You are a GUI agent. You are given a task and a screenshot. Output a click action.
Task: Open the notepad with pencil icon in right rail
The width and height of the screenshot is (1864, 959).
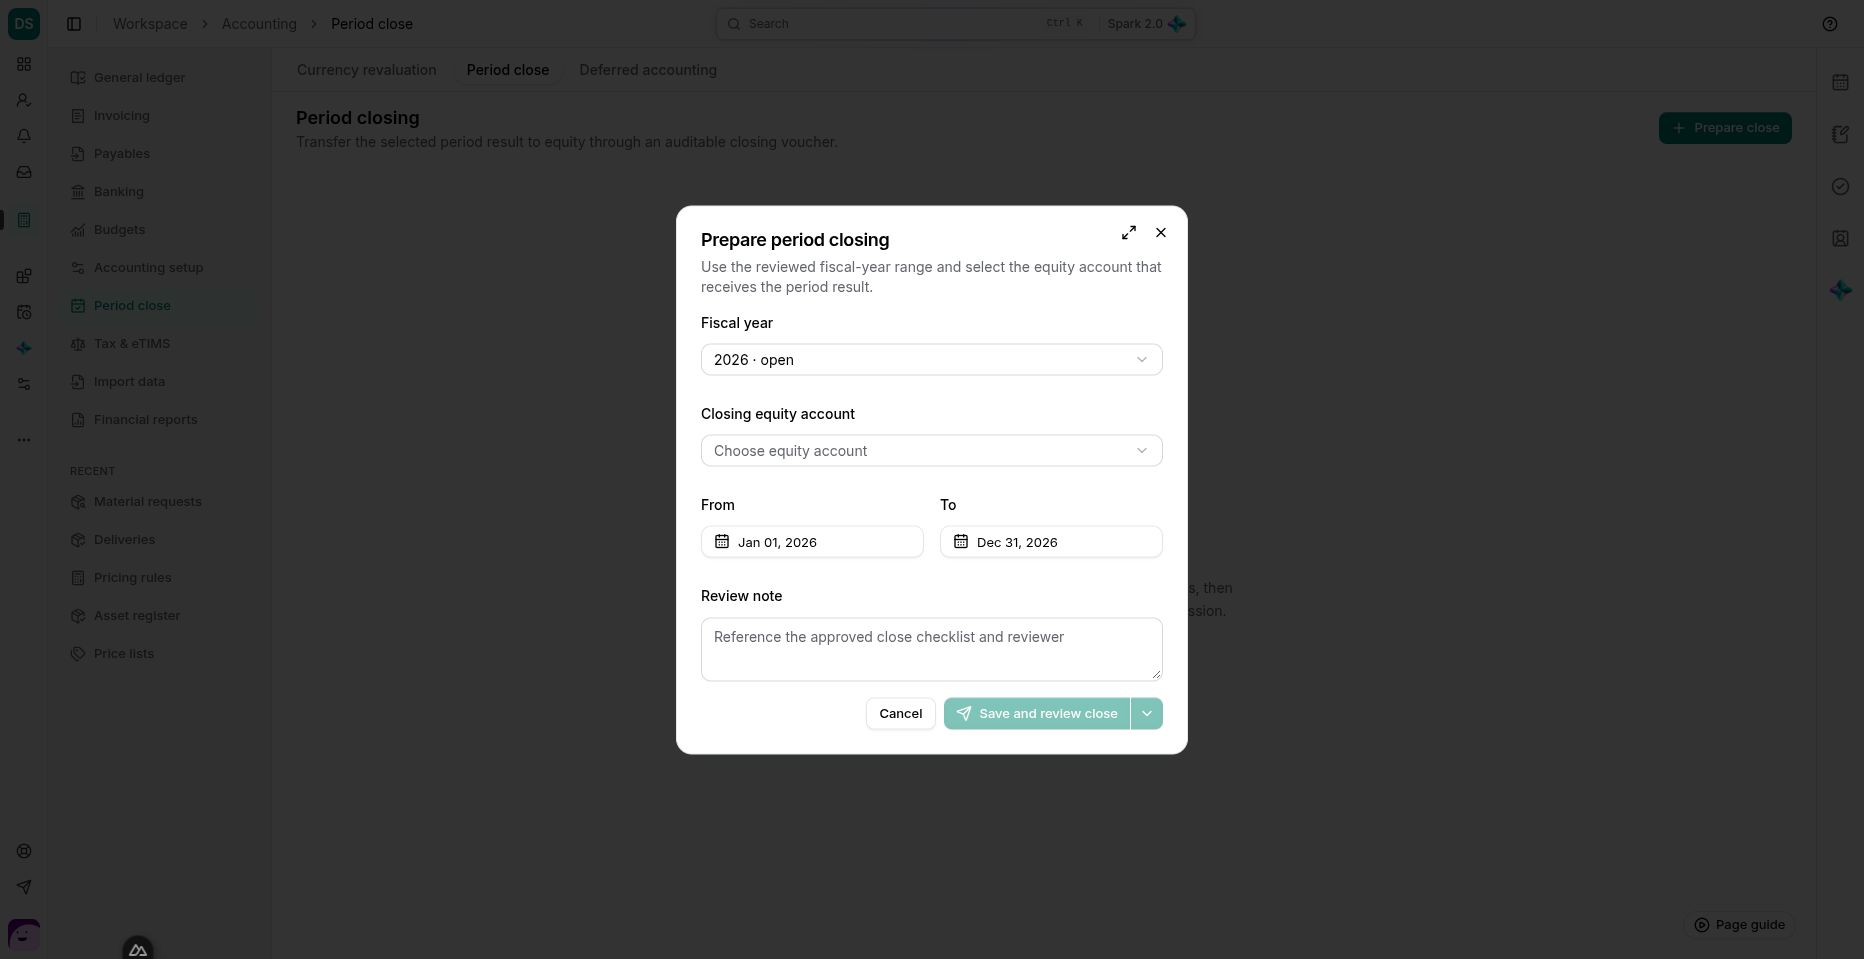[1840, 134]
